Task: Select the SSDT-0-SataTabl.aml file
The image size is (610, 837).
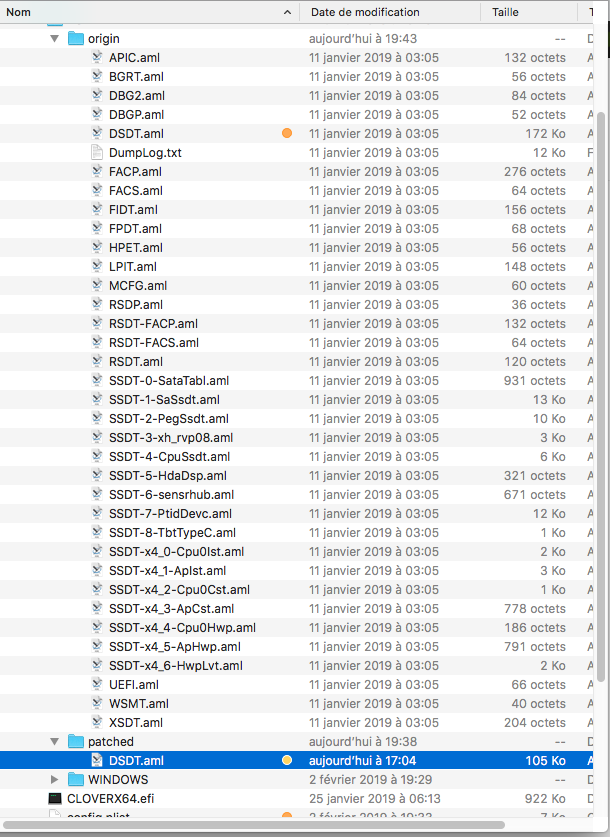Action: [168, 381]
